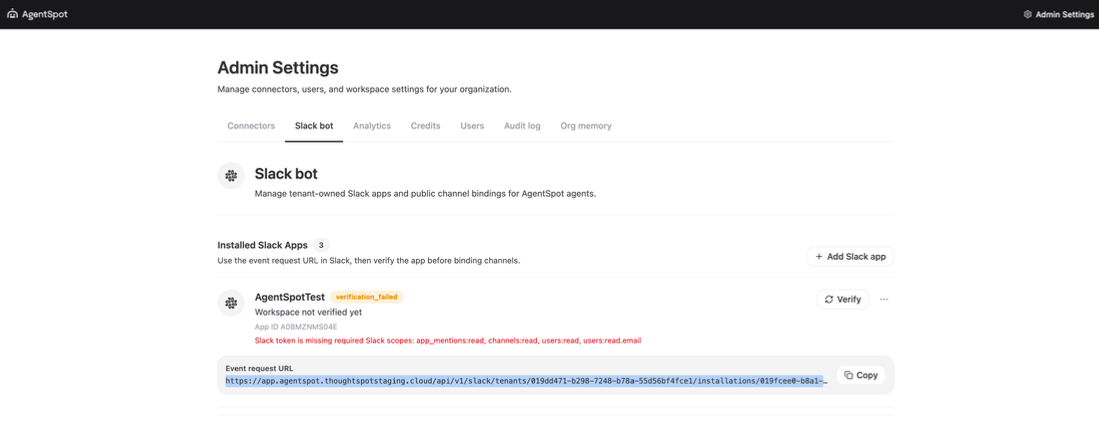
Task: Switch to the Connectors tab
Action: 251,126
